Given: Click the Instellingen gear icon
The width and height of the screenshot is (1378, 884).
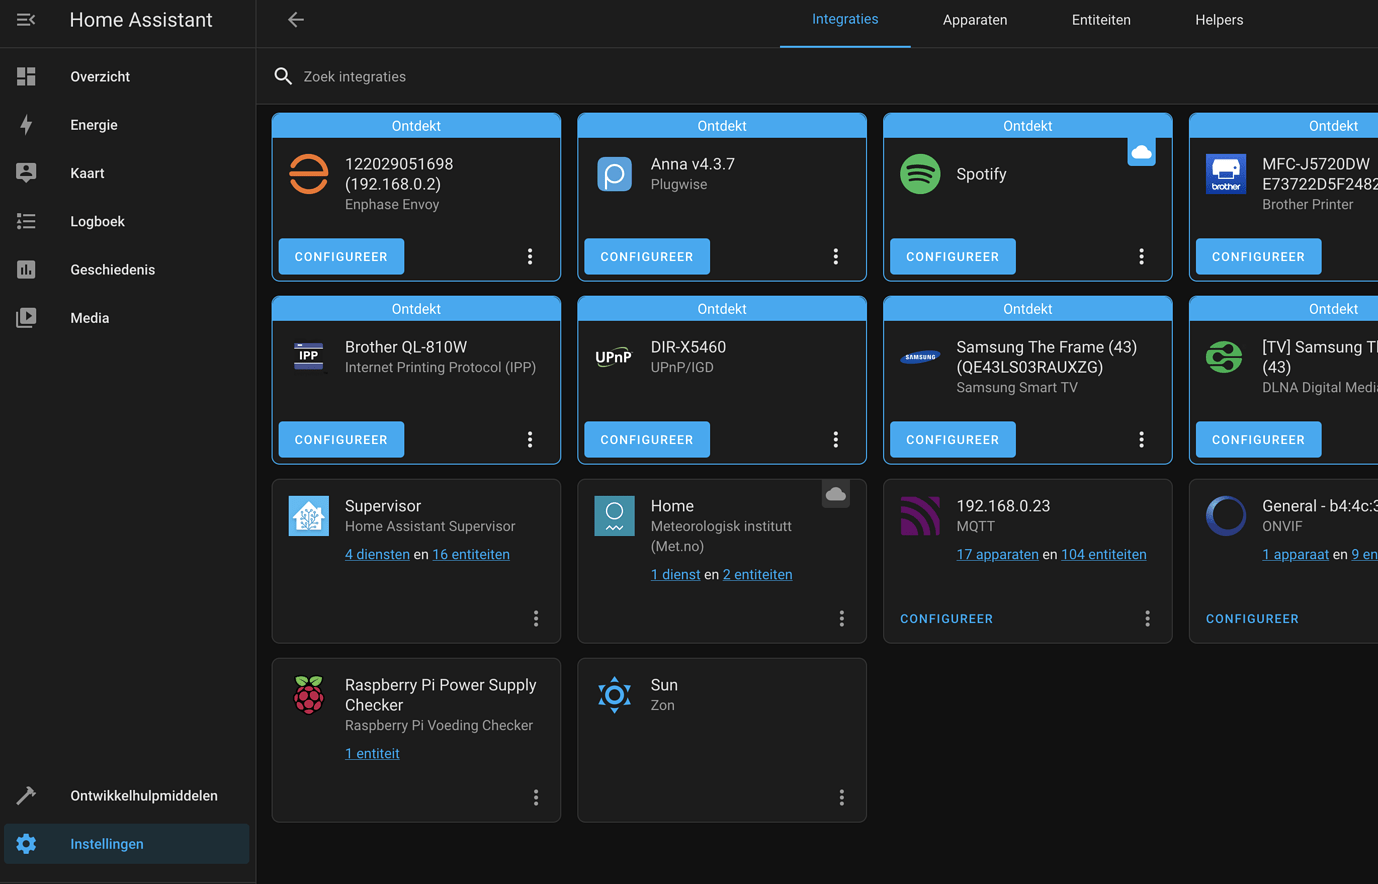Looking at the screenshot, I should [x=26, y=844].
